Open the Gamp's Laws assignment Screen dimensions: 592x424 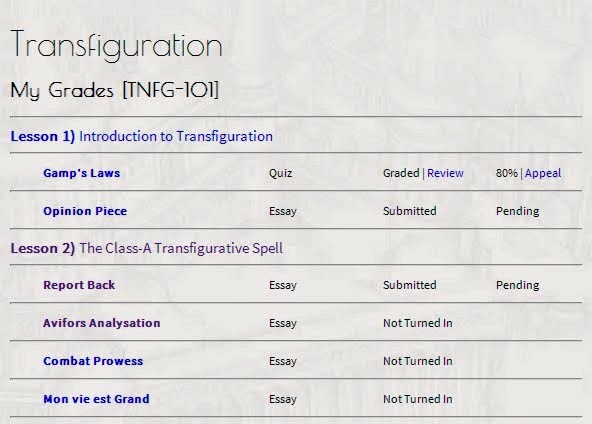pos(82,173)
